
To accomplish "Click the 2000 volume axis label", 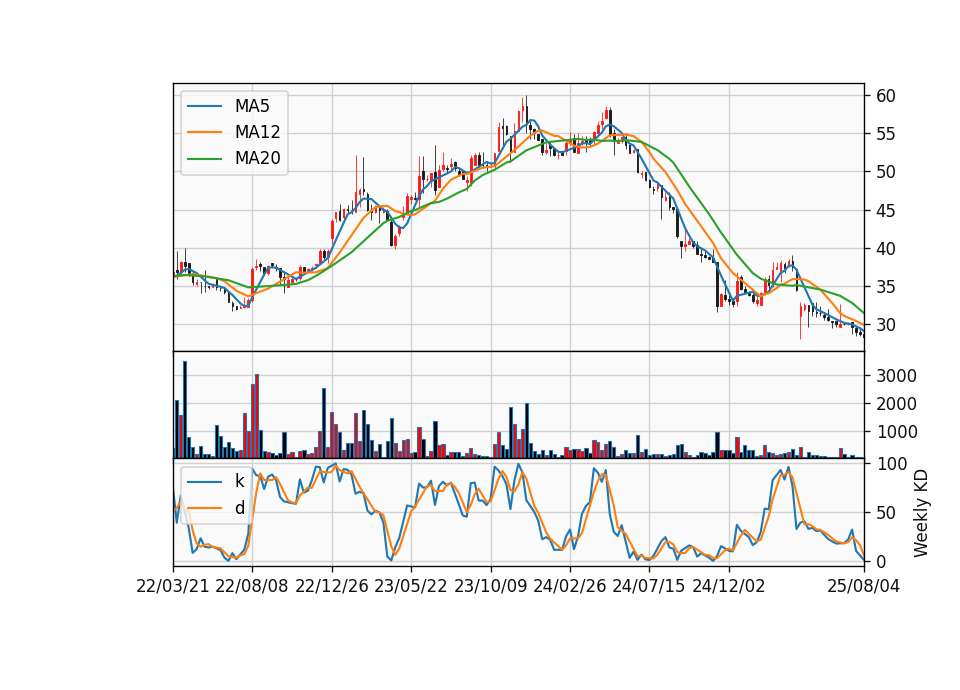I will point(896,404).
